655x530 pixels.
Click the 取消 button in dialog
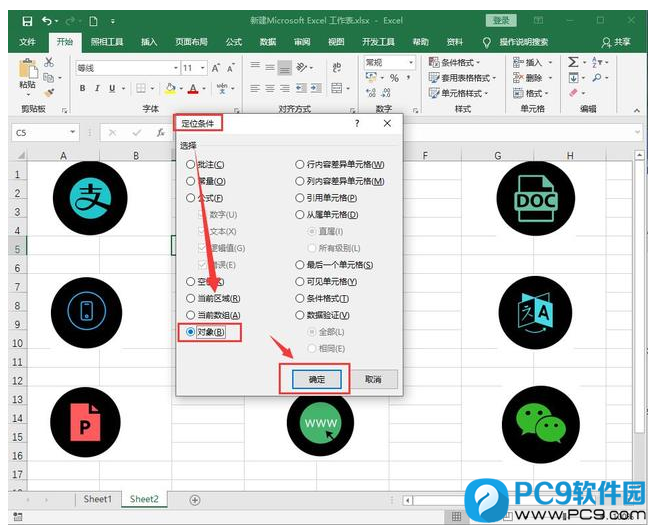(x=373, y=379)
